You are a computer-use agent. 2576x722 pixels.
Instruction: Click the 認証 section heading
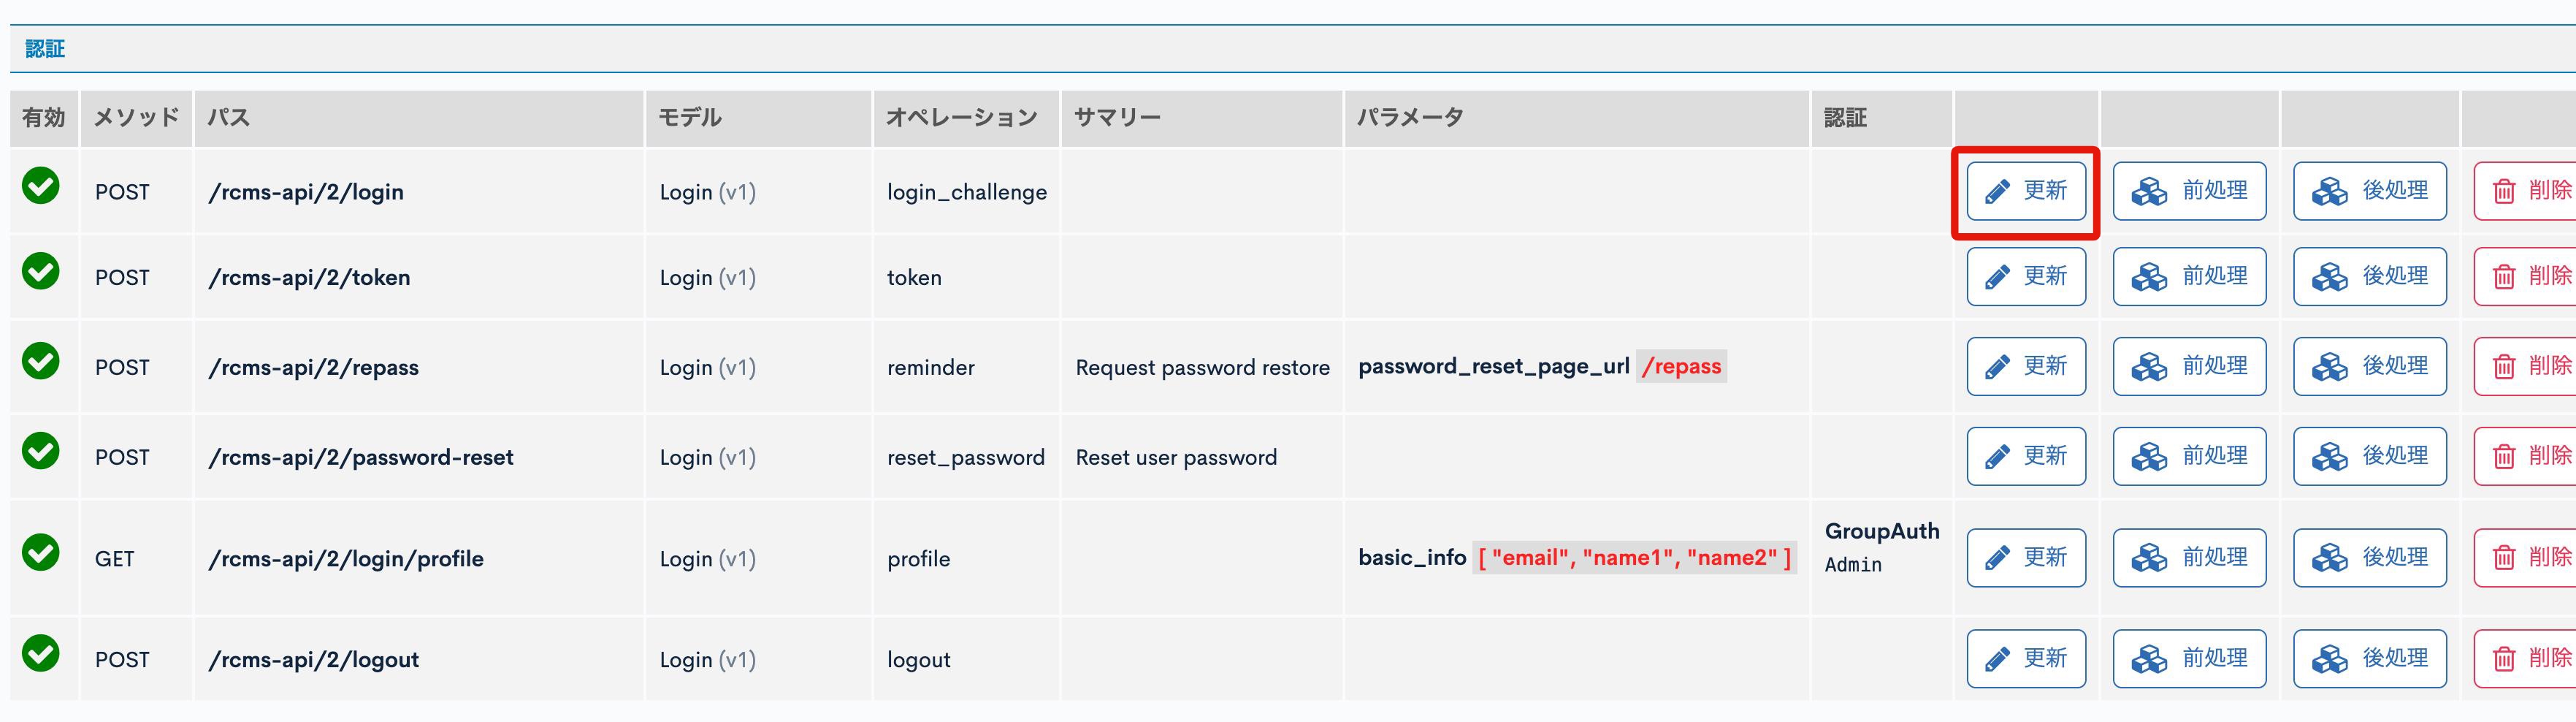(45, 49)
